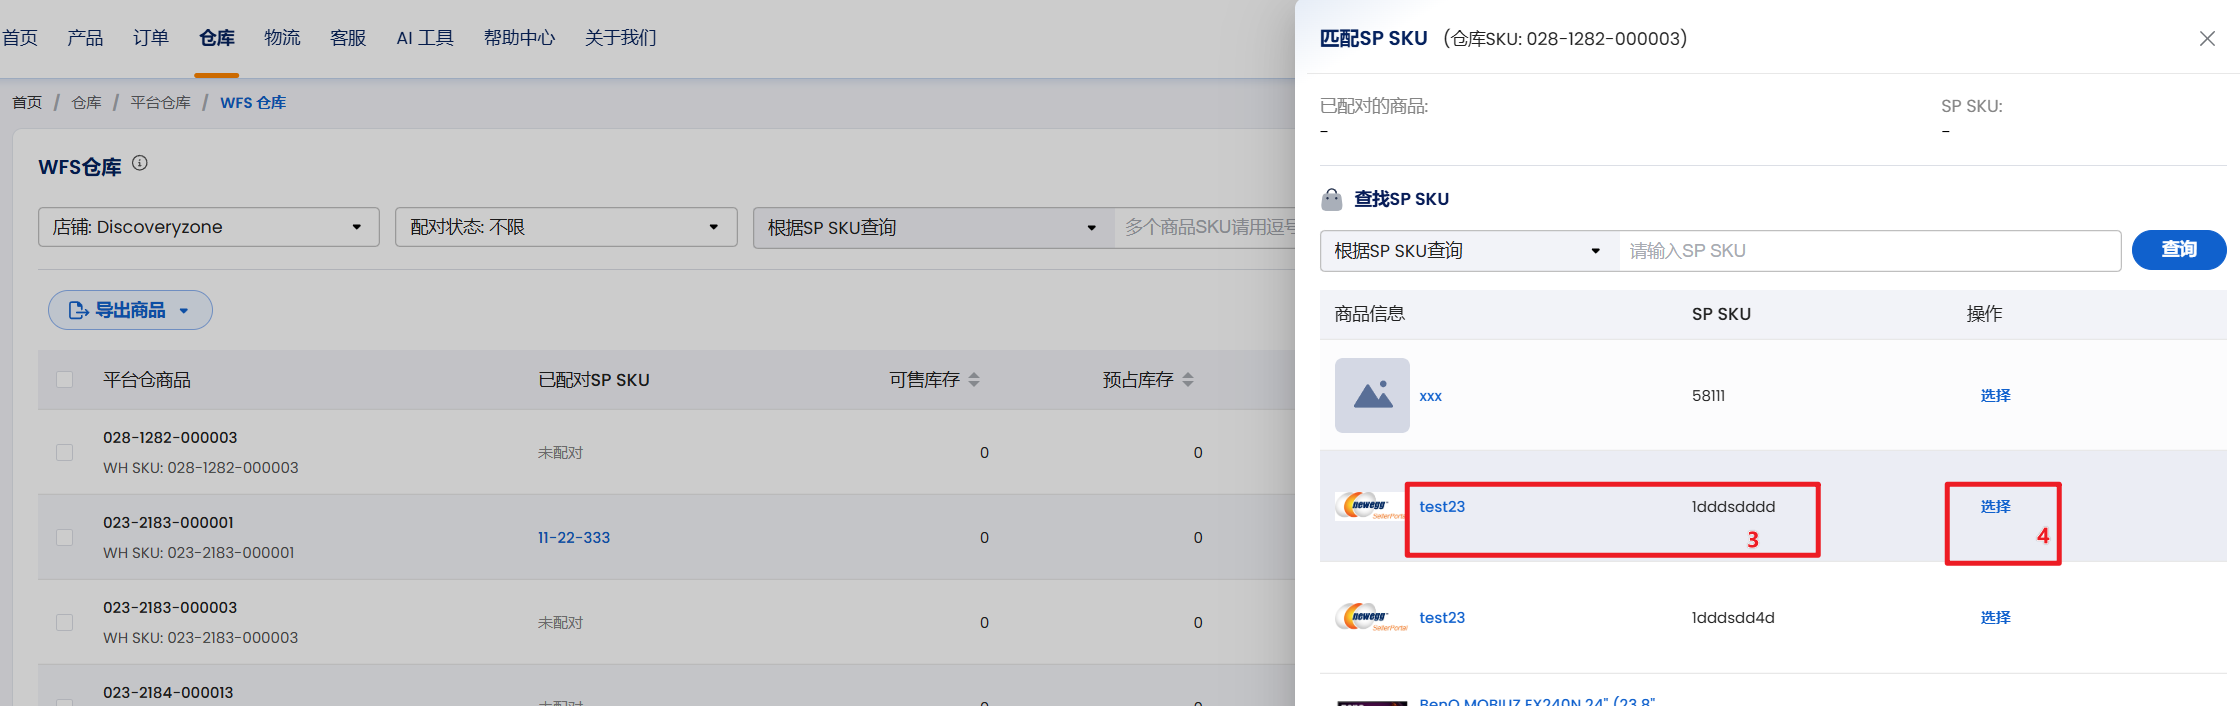Click the info icon next to WFS仓库
Screen dimensions: 2240x706
click(140, 163)
